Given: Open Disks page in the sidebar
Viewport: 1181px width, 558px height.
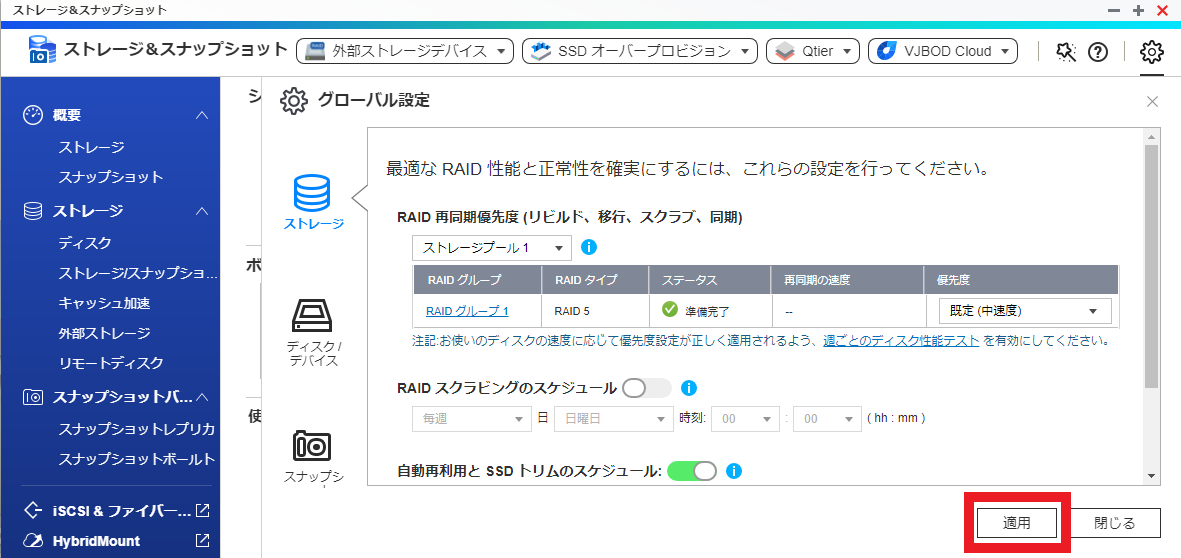Looking at the screenshot, I should (x=85, y=243).
